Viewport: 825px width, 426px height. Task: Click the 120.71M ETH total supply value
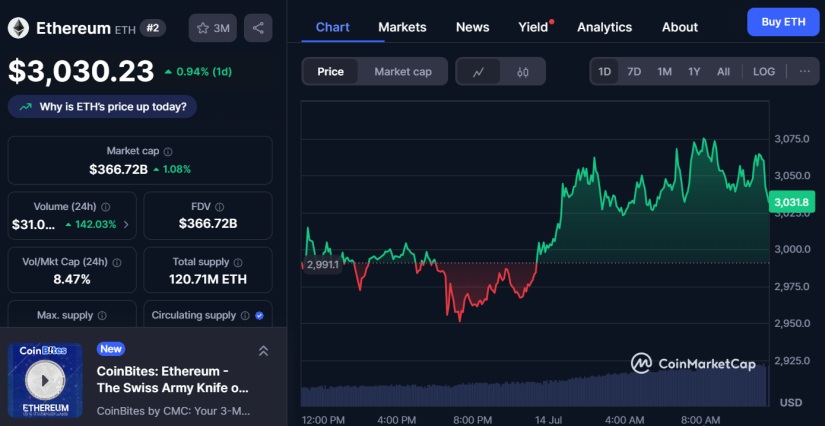coord(208,279)
